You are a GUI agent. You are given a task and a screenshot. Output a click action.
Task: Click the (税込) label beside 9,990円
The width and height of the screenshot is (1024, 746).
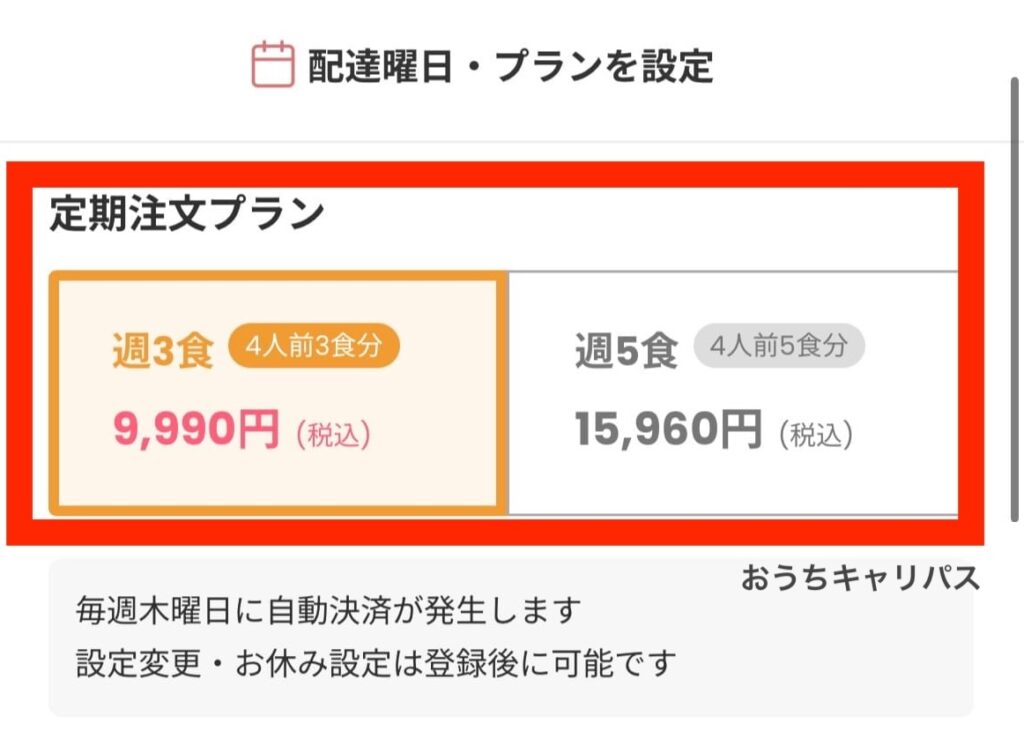pos(333,434)
